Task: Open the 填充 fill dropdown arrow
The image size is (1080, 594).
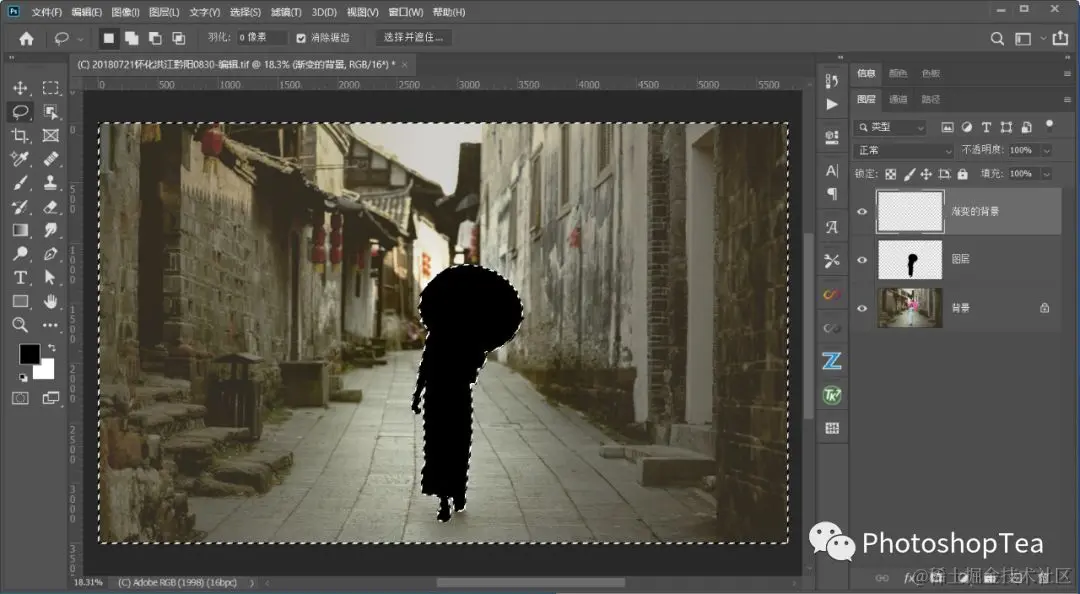Action: coord(1047,174)
